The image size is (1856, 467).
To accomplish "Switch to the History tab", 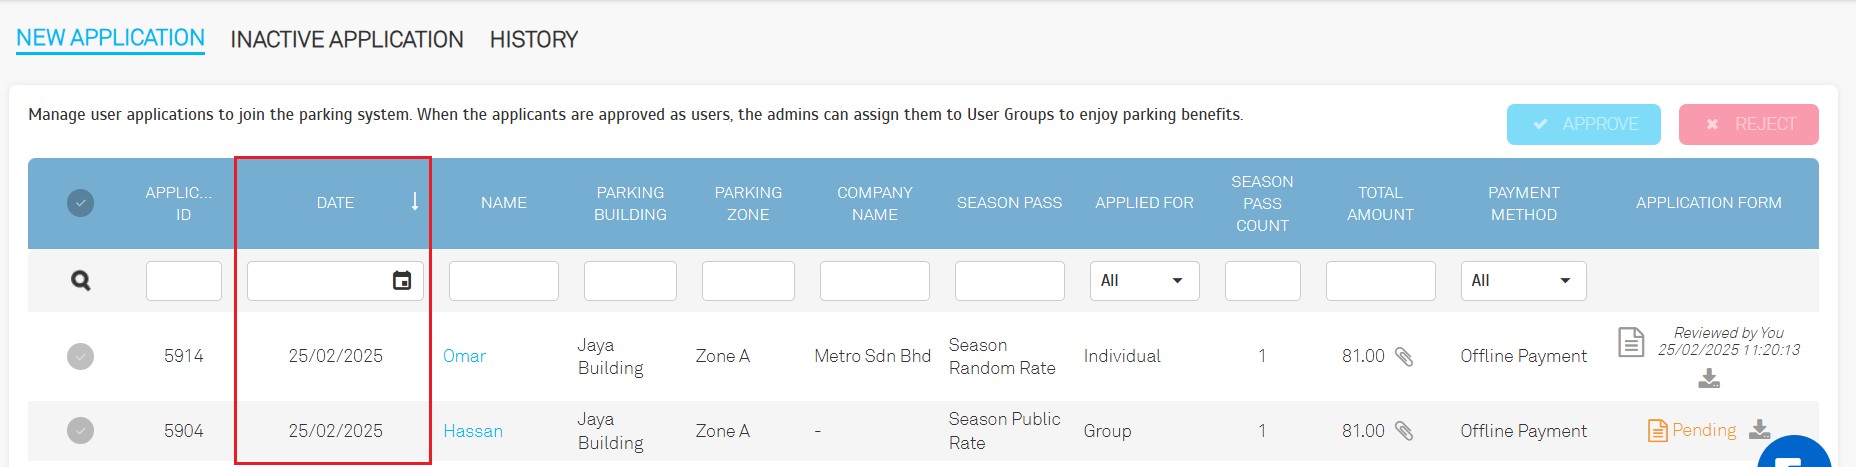I will [534, 40].
